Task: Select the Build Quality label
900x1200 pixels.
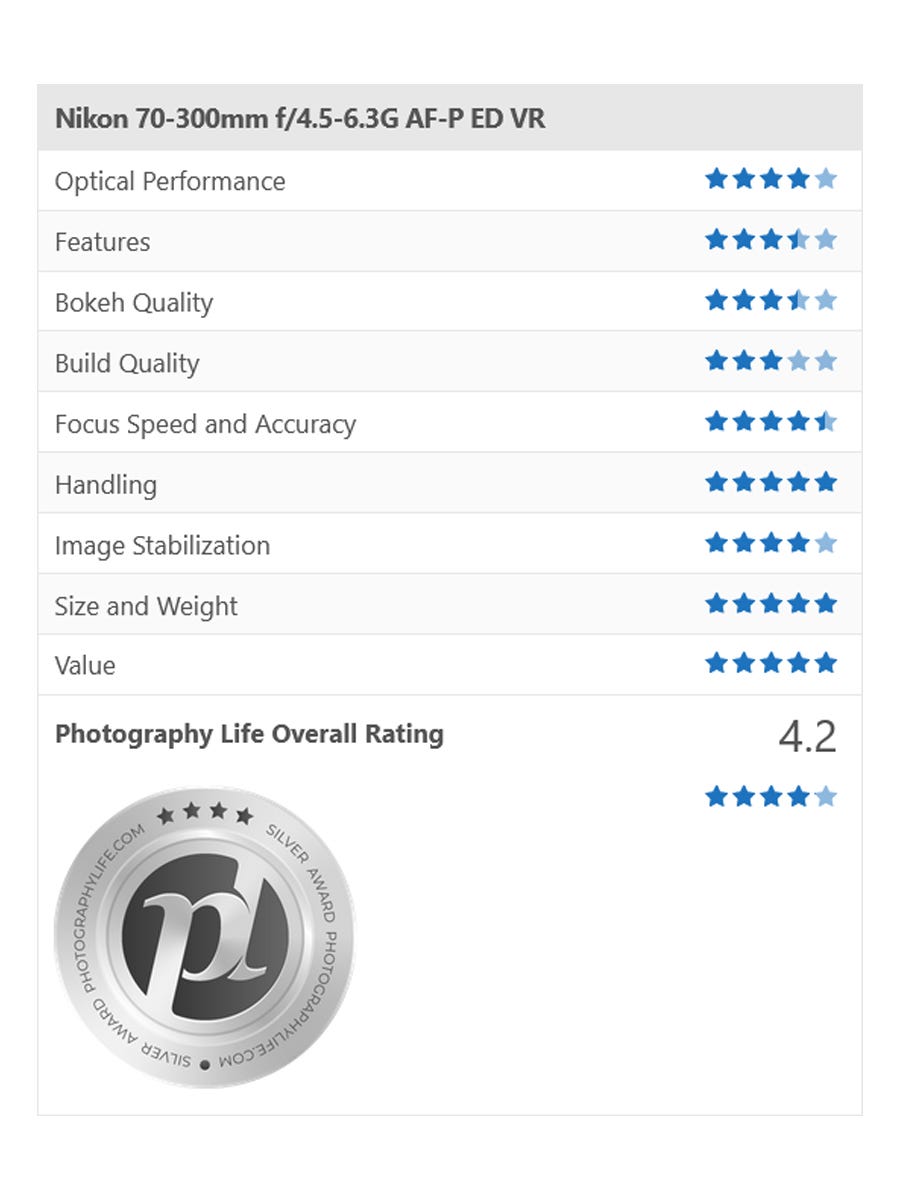Action: pyautogui.click(x=127, y=363)
